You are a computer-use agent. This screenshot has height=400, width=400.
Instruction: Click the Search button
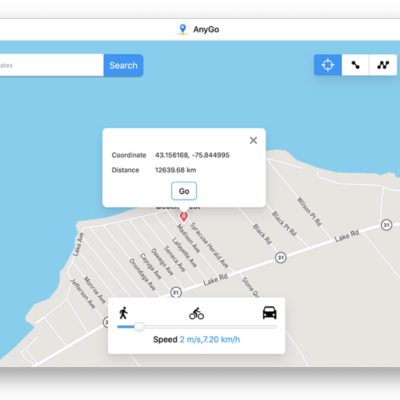coord(123,65)
